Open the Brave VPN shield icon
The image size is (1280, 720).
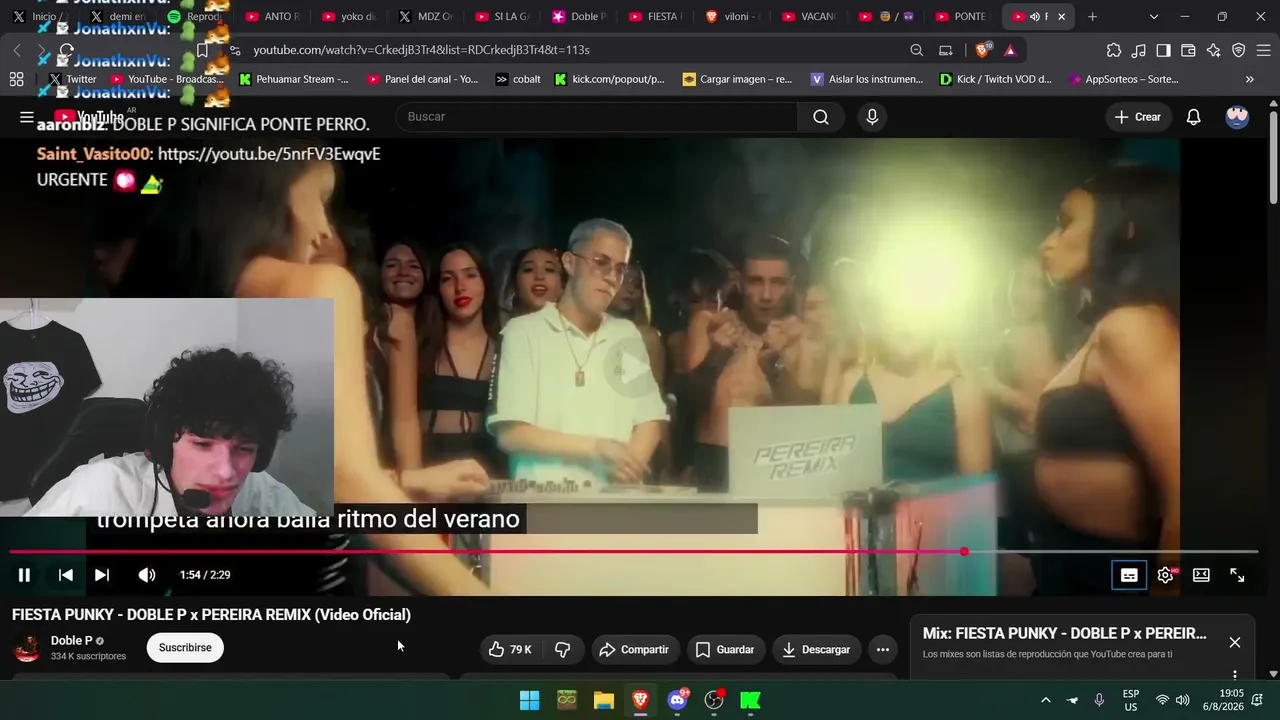click(x=1239, y=50)
